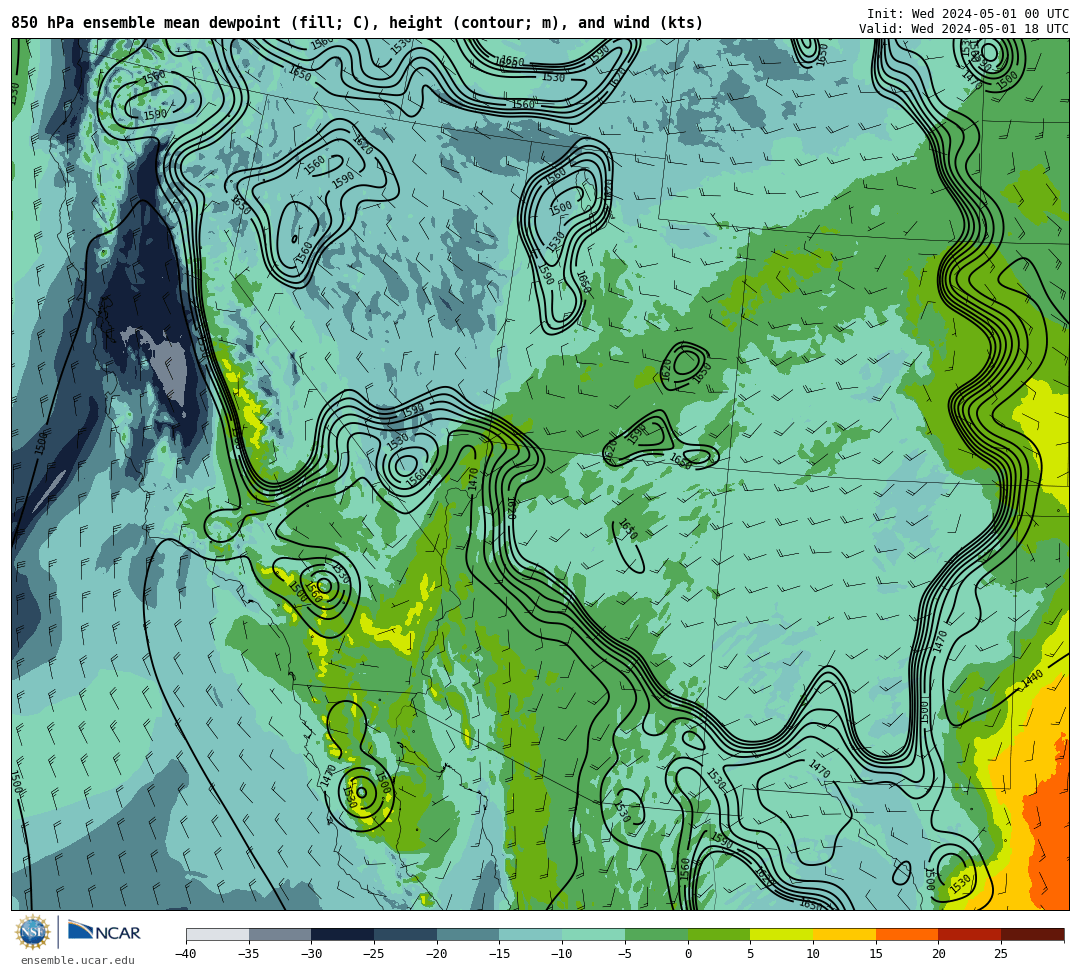Click the slate gray -35 to -30 color swatch
The width and height of the screenshot is (1080, 973).
click(280, 934)
